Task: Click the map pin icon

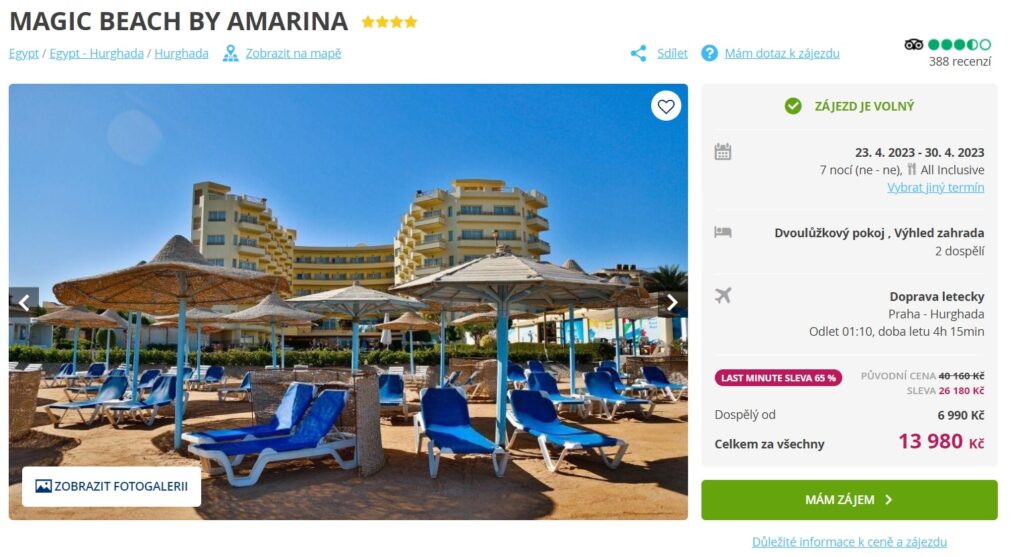Action: [230, 54]
